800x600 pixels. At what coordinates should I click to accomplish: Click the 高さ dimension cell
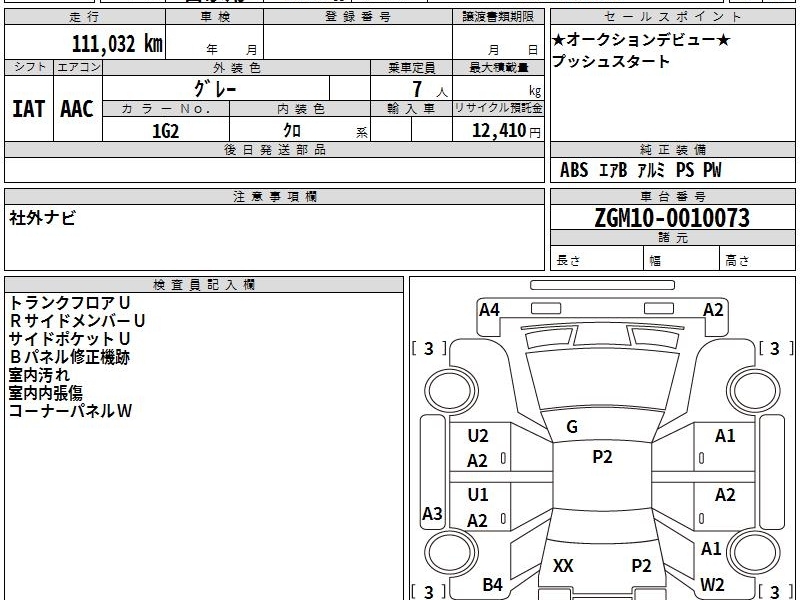[758, 259]
